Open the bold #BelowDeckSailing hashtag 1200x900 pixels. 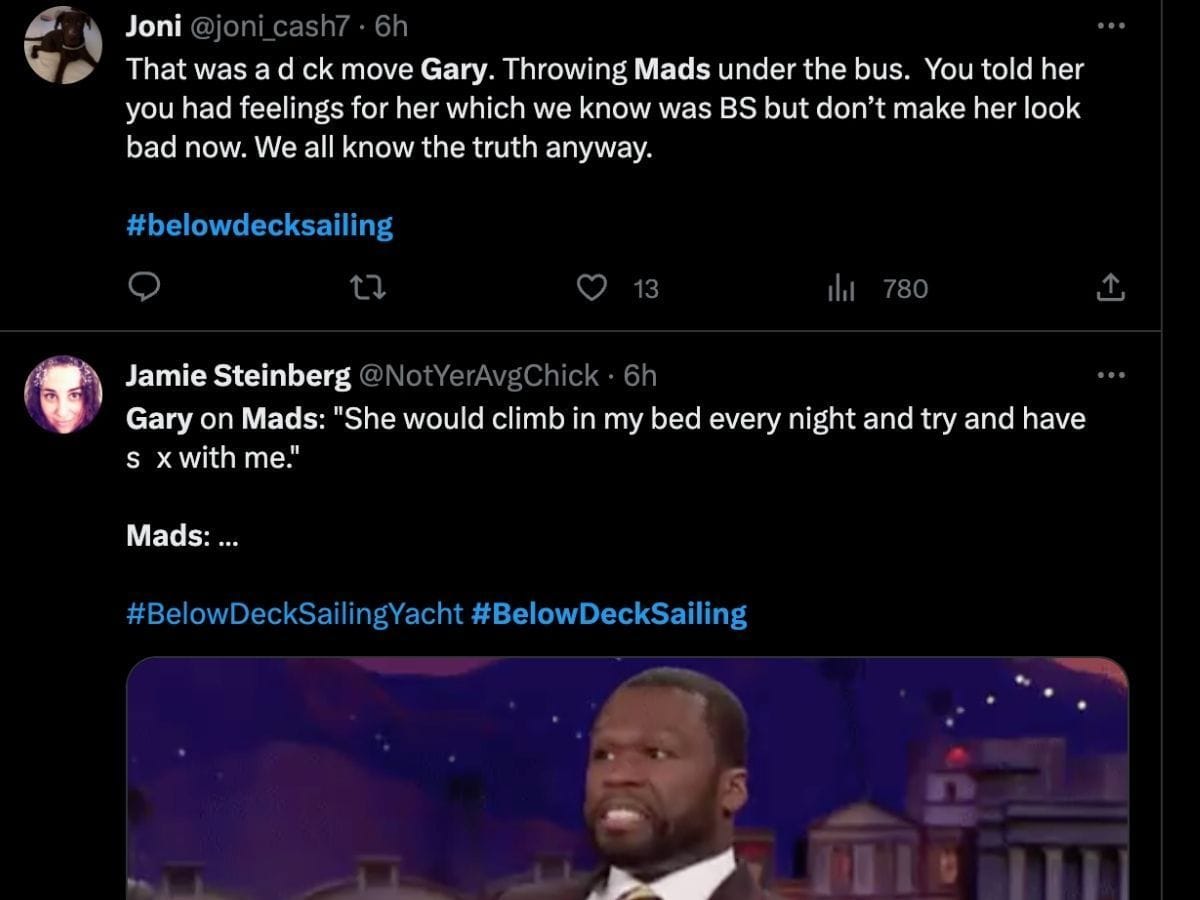click(608, 613)
